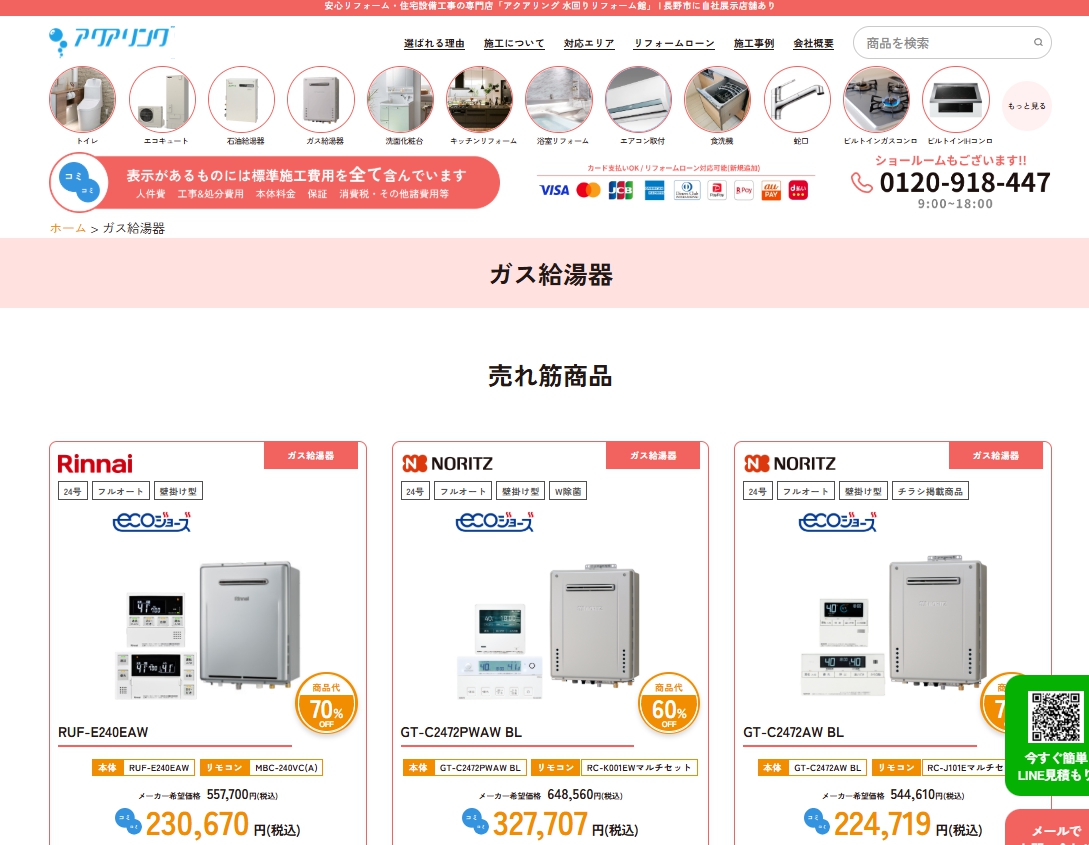The width and height of the screenshot is (1089, 845).
Task: Click the アクアリング logo
Action: 112,40
